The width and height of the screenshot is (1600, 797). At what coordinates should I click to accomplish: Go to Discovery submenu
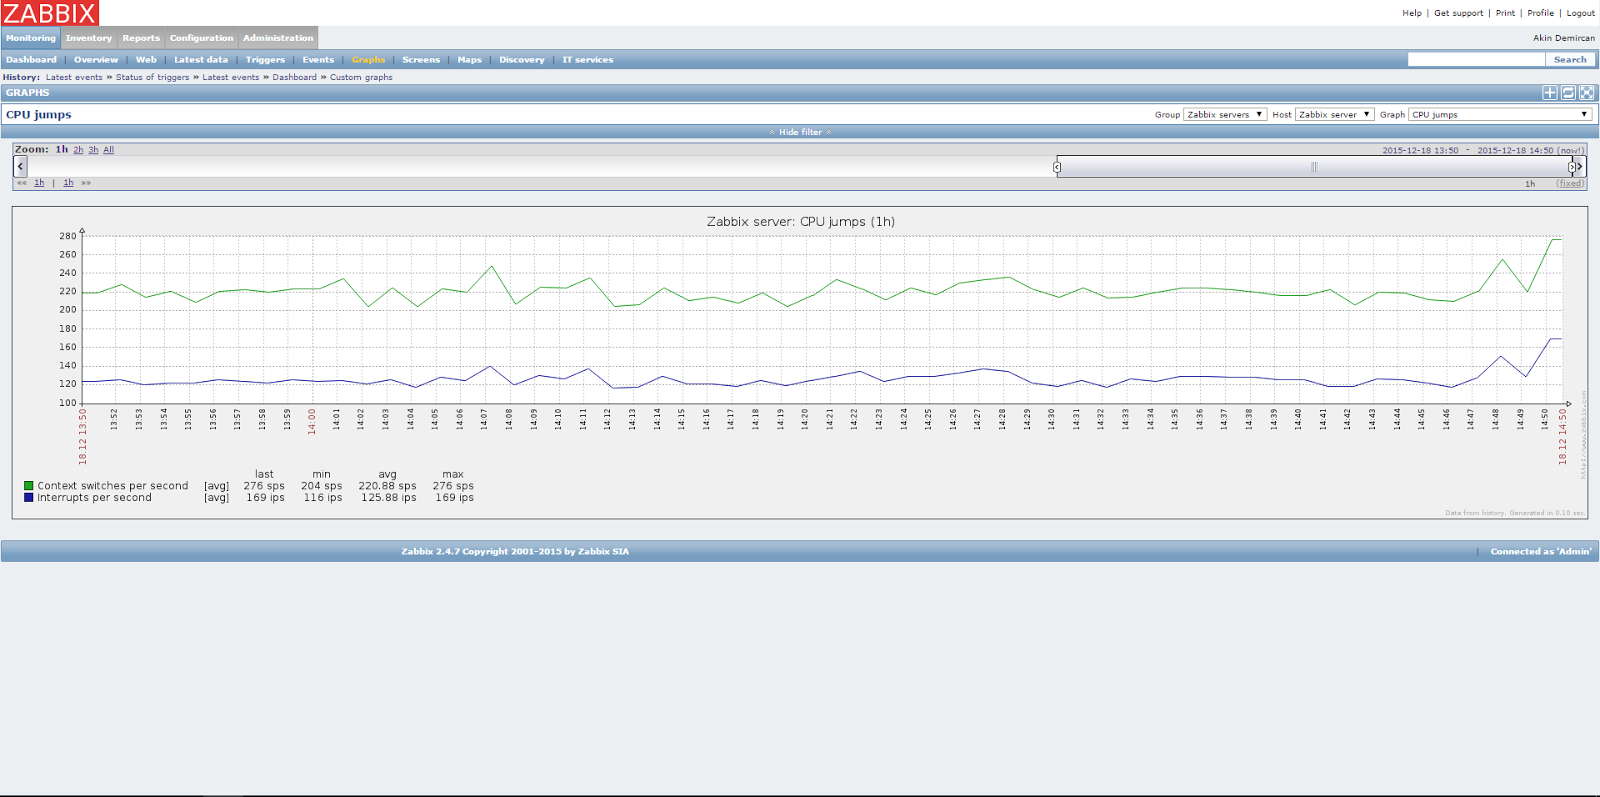point(522,60)
